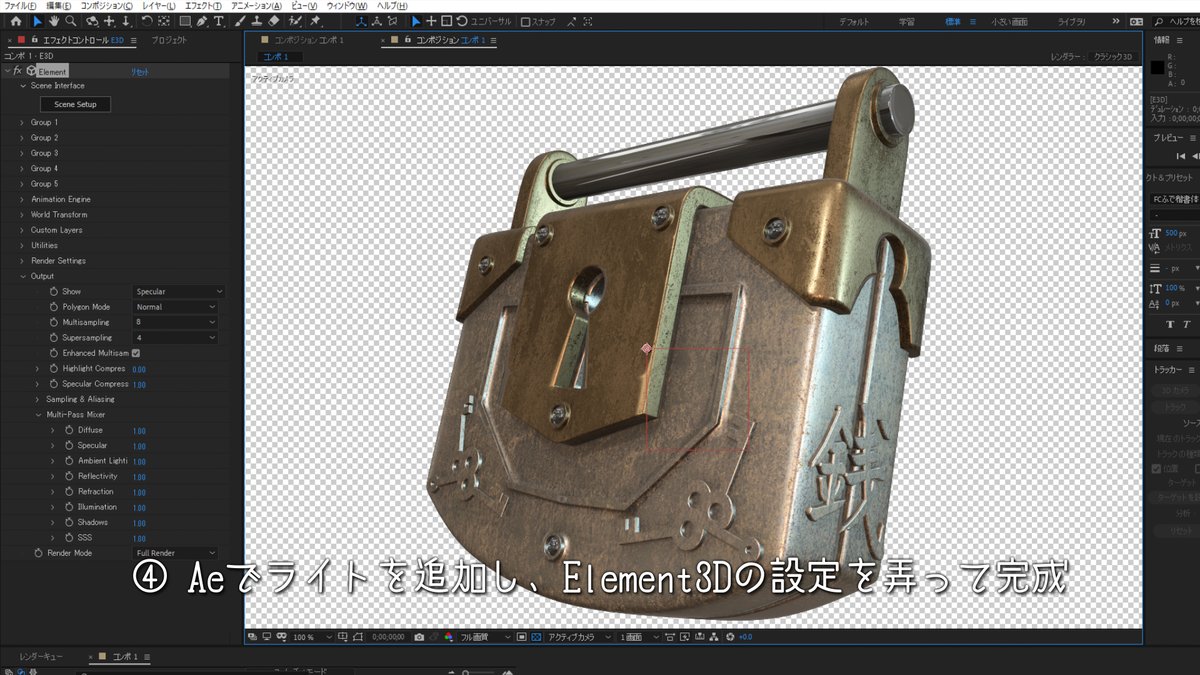Click the reset exposure icon
The height and width of the screenshot is (675, 1200).
click(x=729, y=637)
